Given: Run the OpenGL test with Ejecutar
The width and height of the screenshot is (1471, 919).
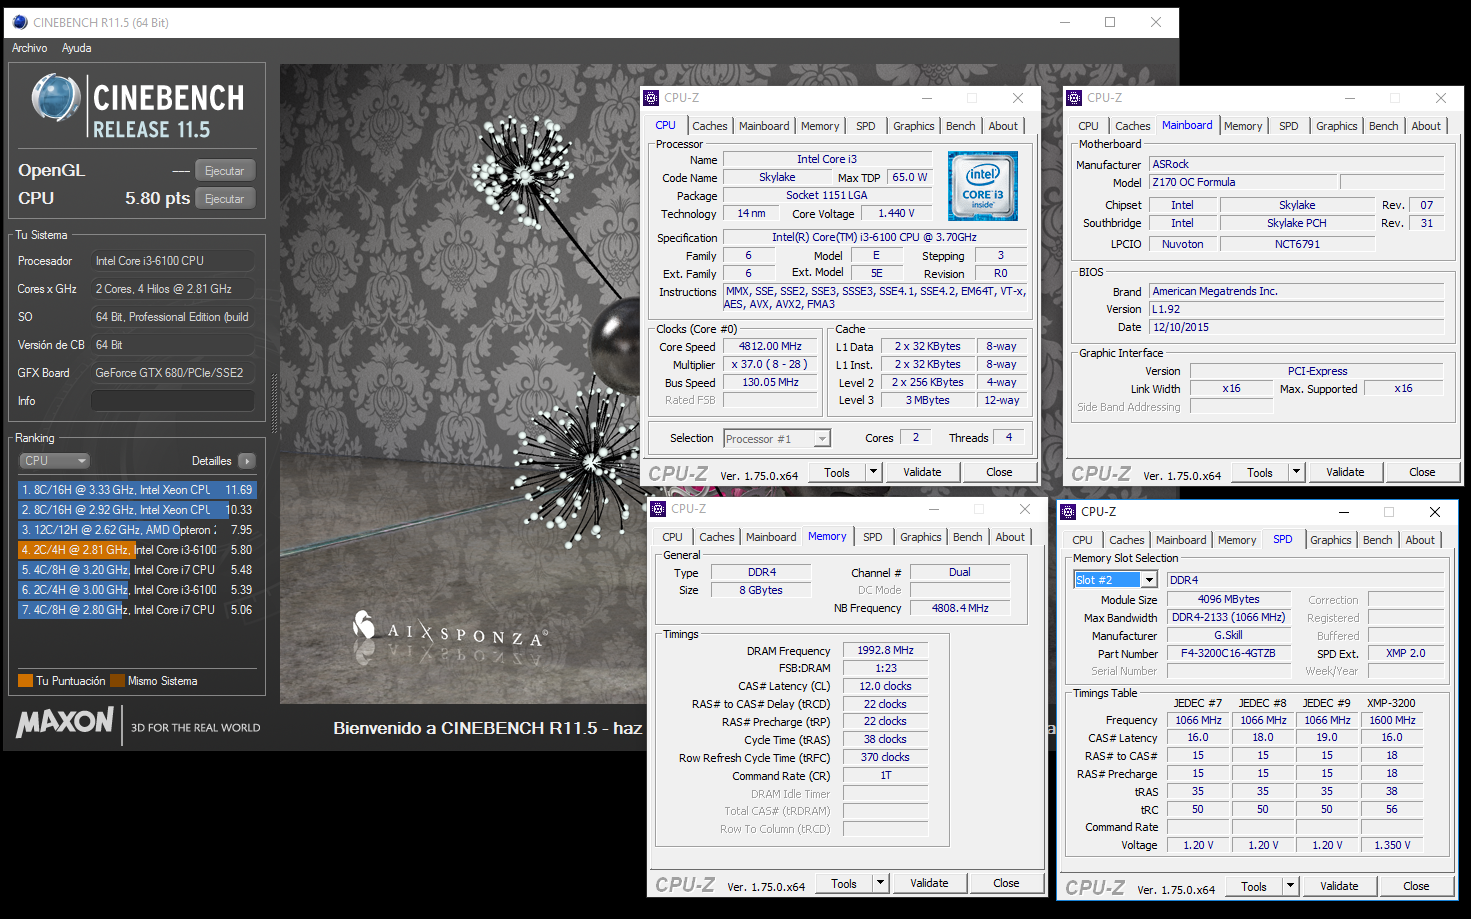Looking at the screenshot, I should click(x=225, y=171).
